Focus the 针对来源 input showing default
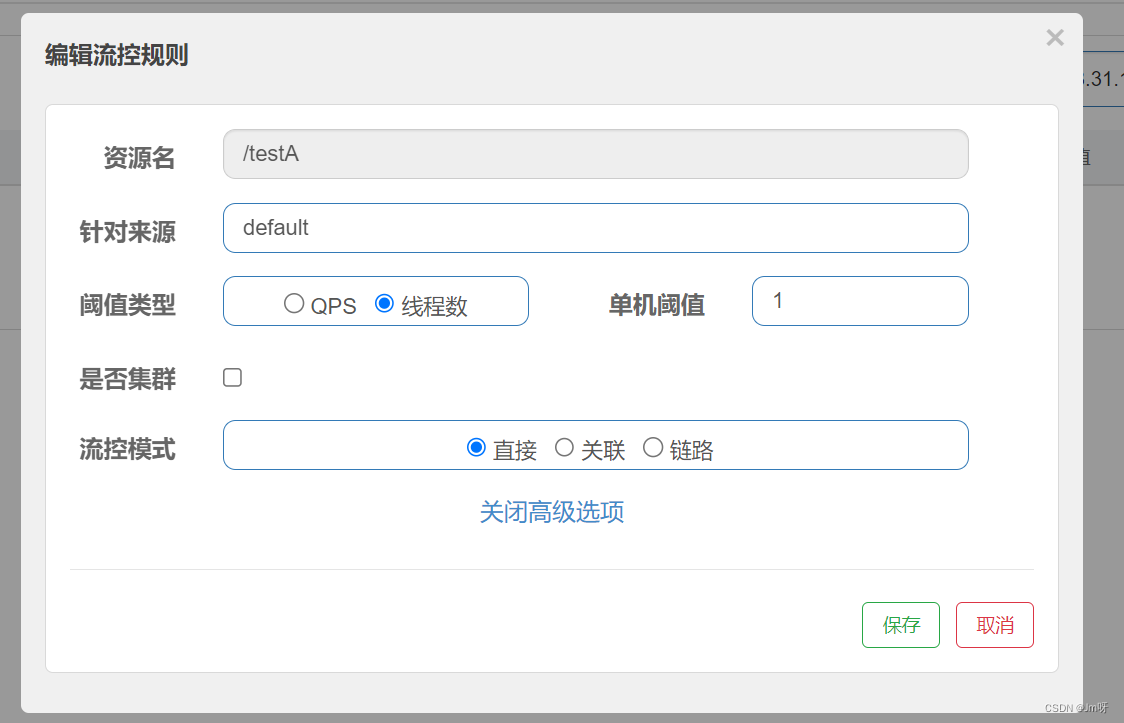The width and height of the screenshot is (1124, 723). pyautogui.click(x=595, y=228)
